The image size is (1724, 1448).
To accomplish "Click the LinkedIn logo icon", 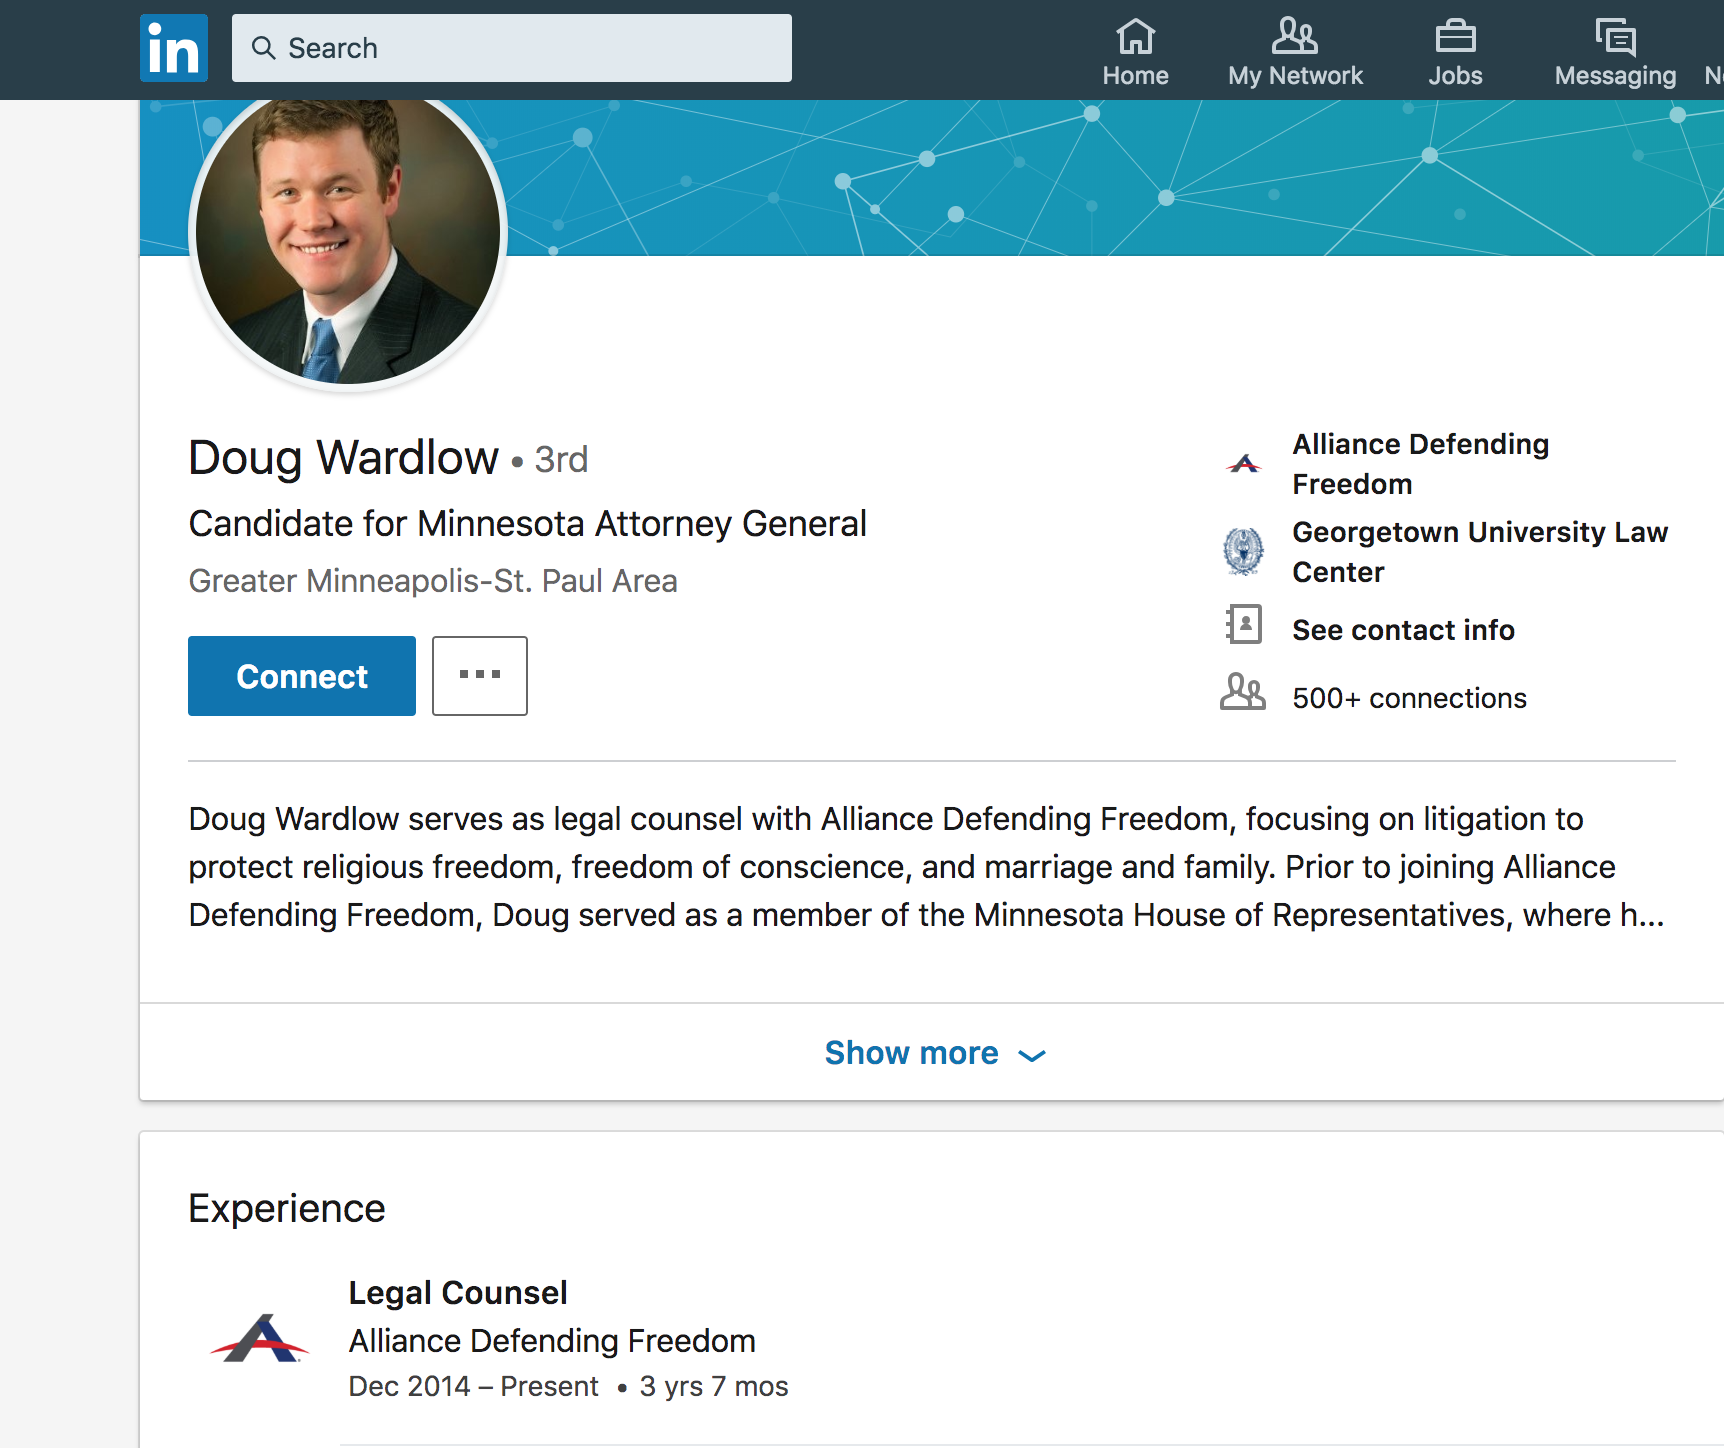I will (x=174, y=48).
